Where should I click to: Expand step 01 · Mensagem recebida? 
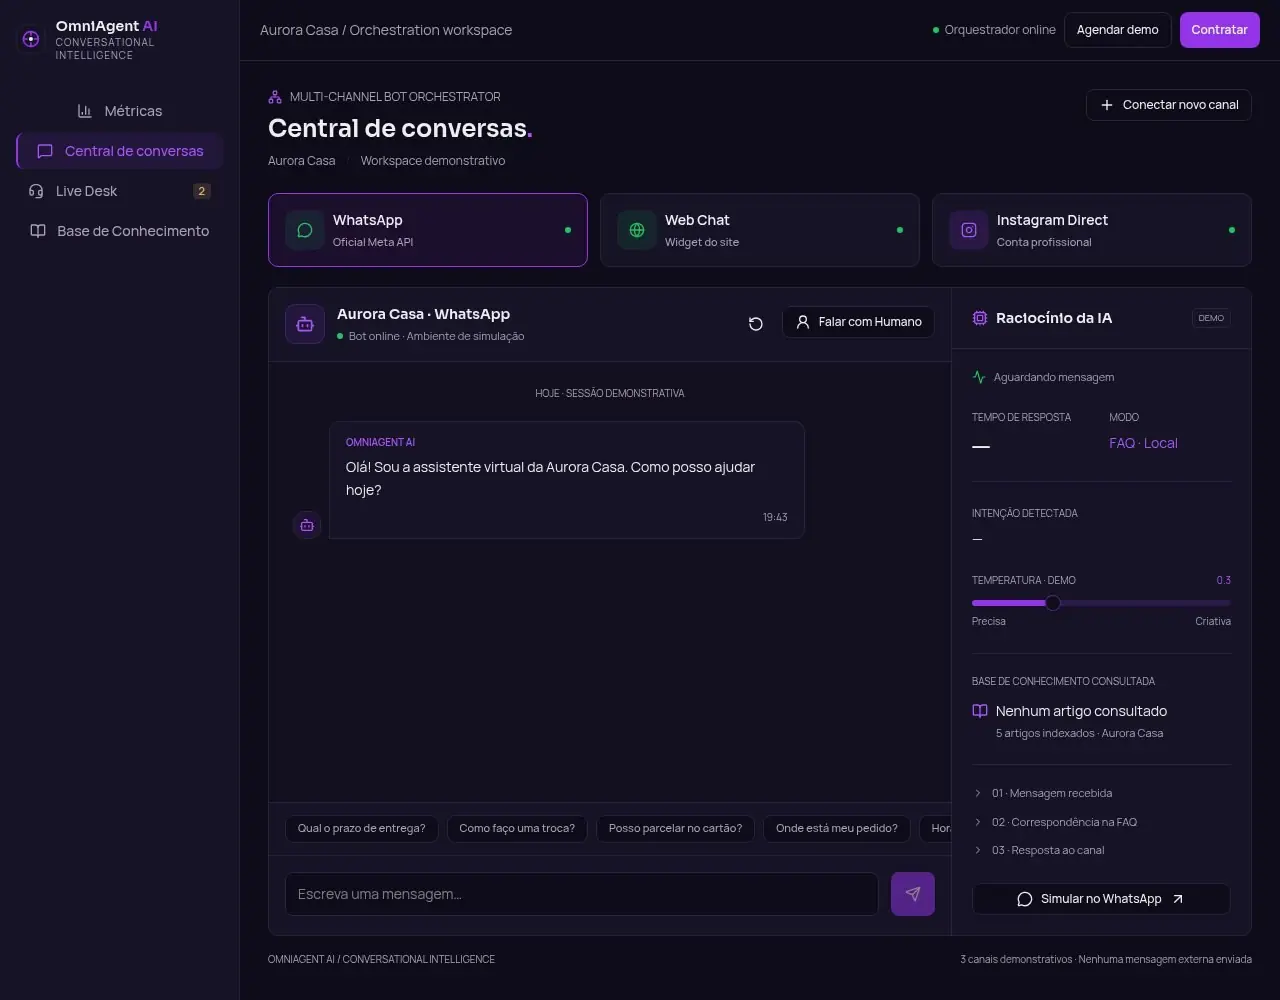tap(1101, 793)
